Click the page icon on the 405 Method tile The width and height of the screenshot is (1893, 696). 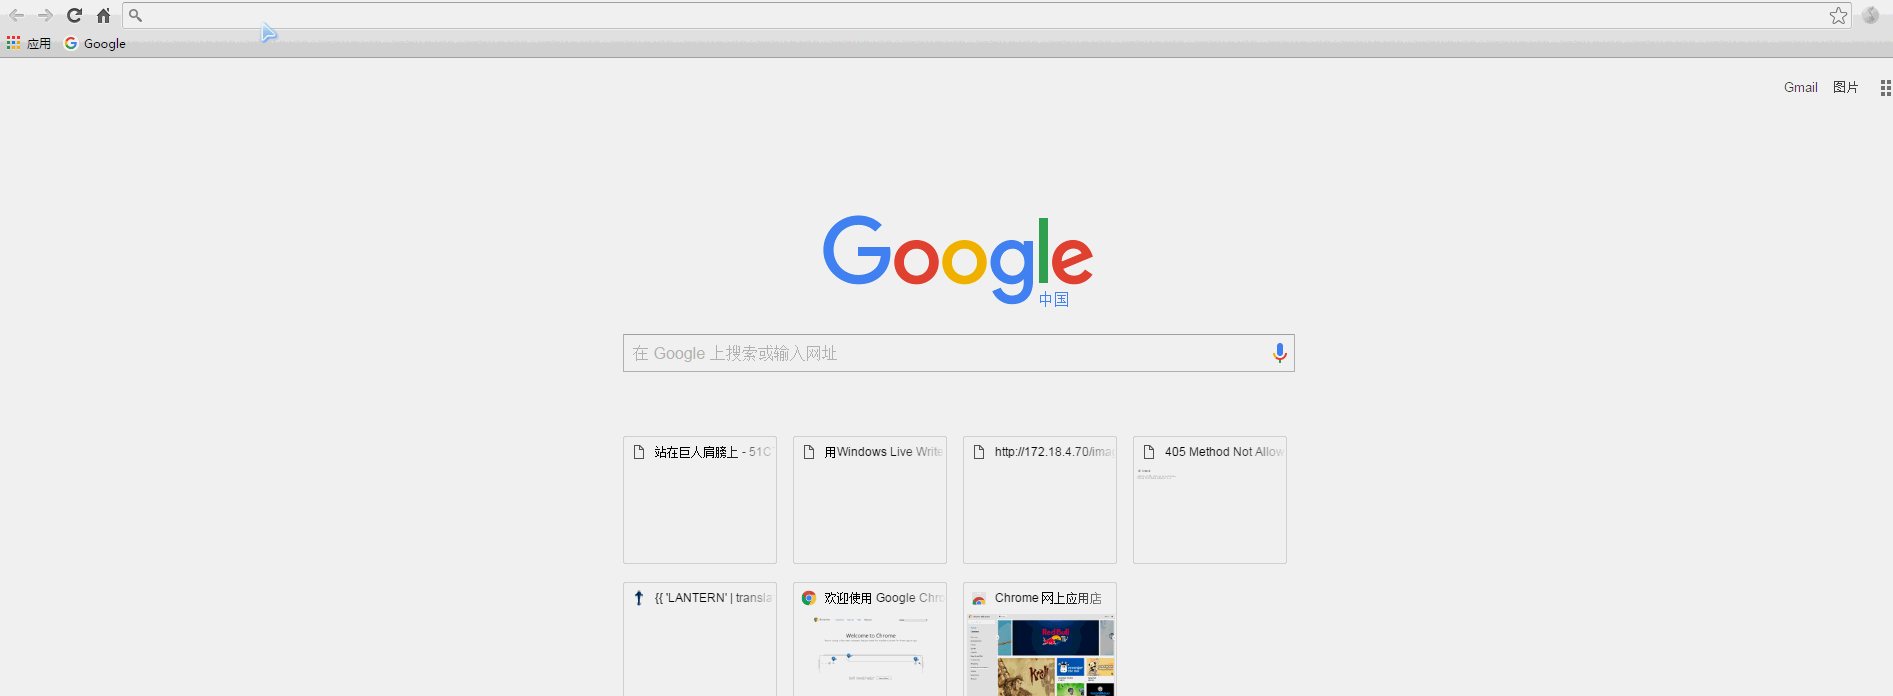coord(1149,452)
